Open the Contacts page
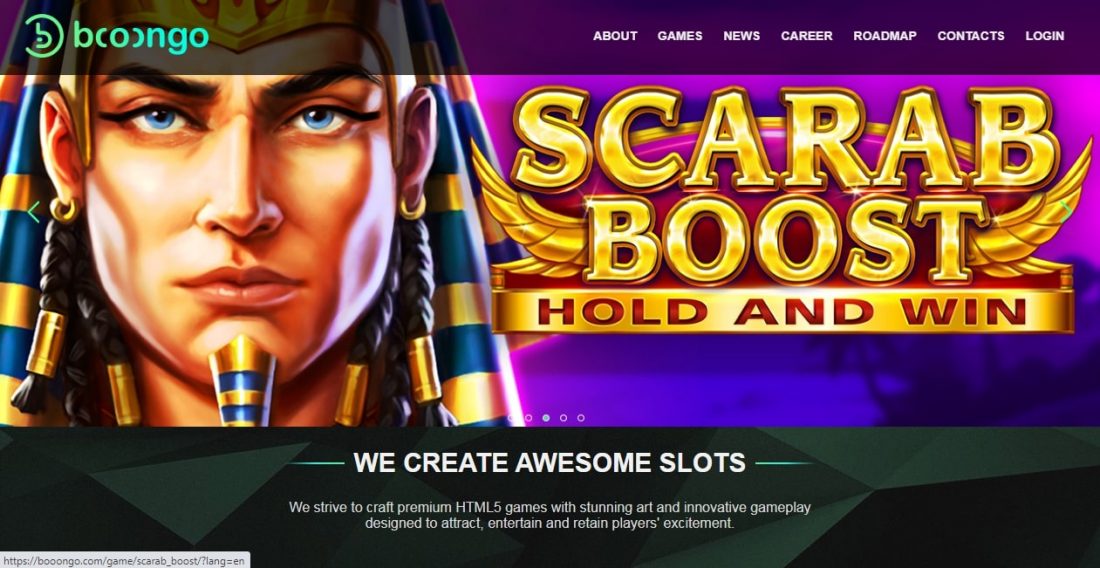1100x568 pixels. click(x=971, y=36)
